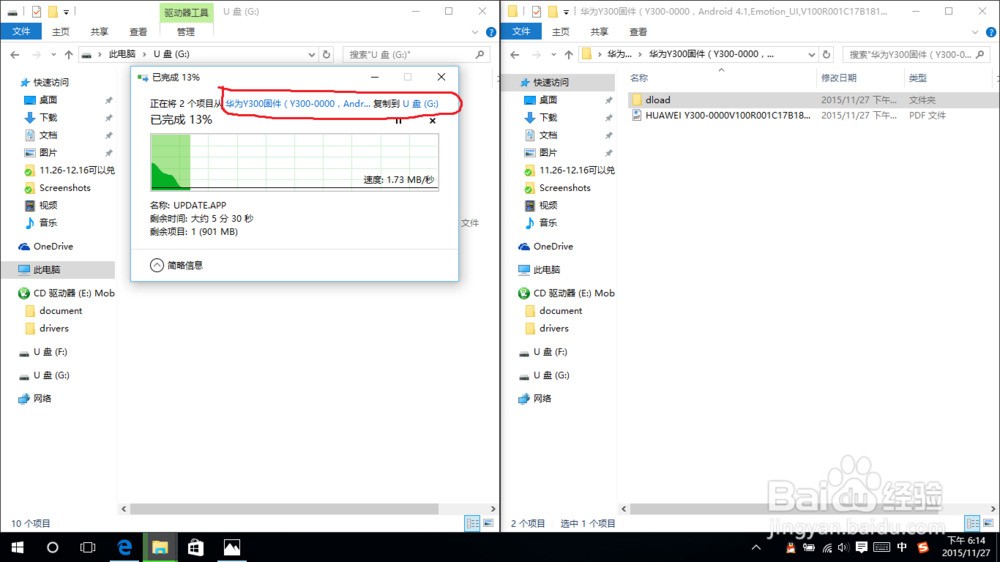Open CD 驱动器 (E:) in left sidebar
The width and height of the screenshot is (1000, 562).
click(x=66, y=293)
